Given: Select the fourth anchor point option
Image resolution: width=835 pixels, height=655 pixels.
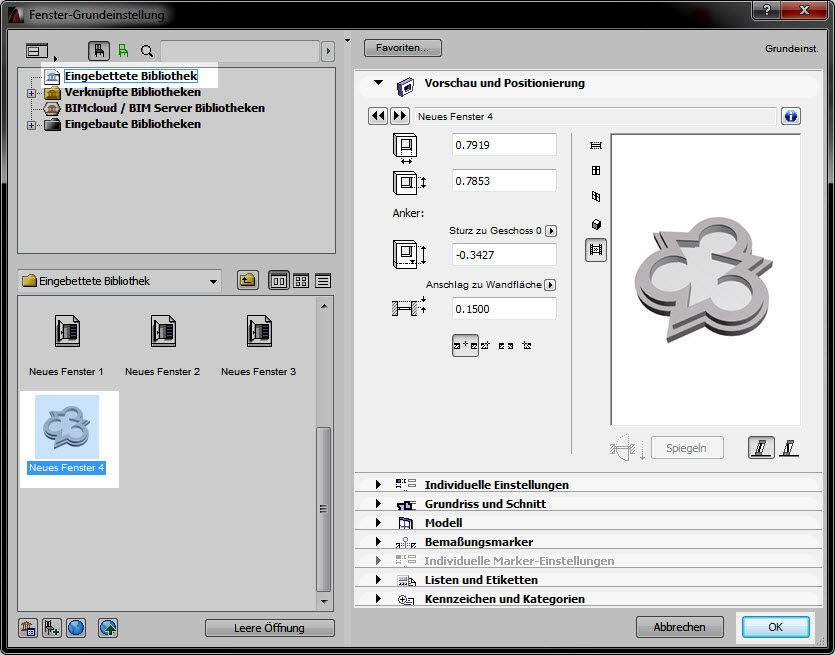Looking at the screenshot, I should 527,346.
